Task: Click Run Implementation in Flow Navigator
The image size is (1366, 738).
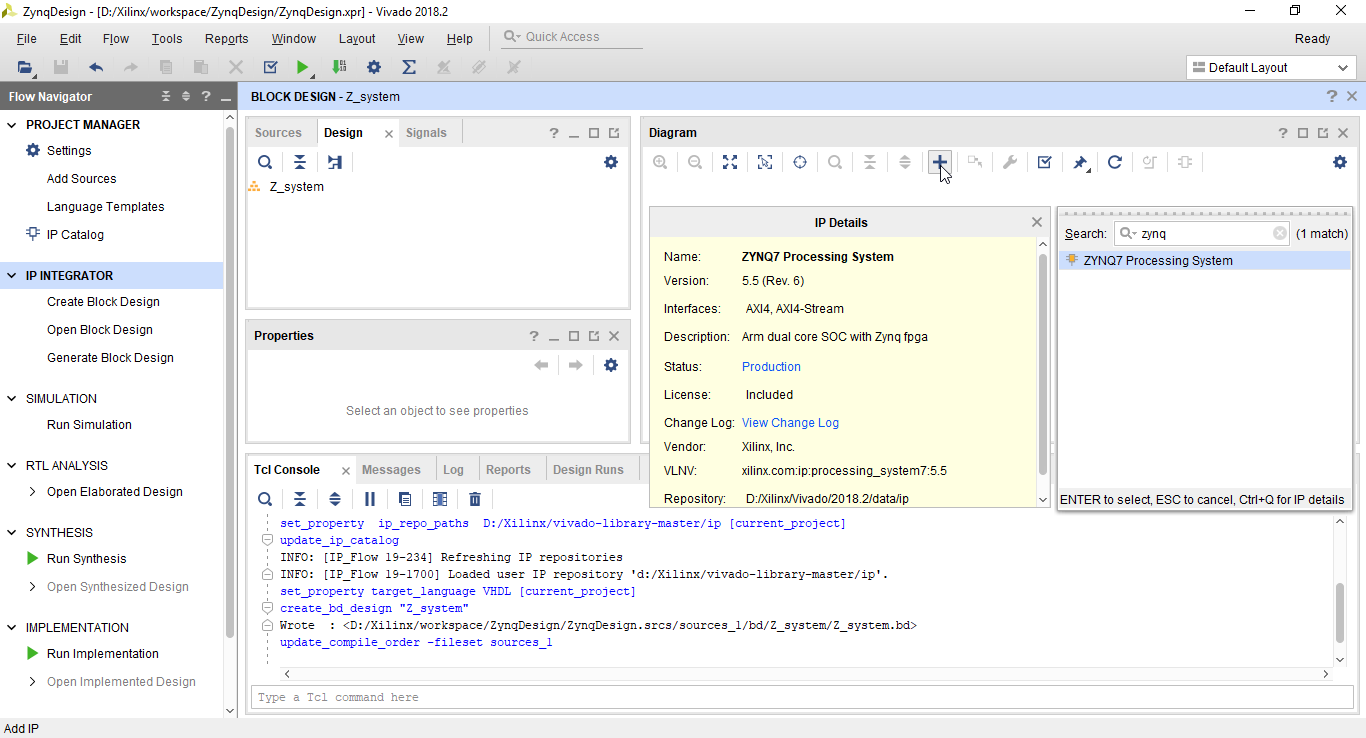Action: tap(102, 654)
